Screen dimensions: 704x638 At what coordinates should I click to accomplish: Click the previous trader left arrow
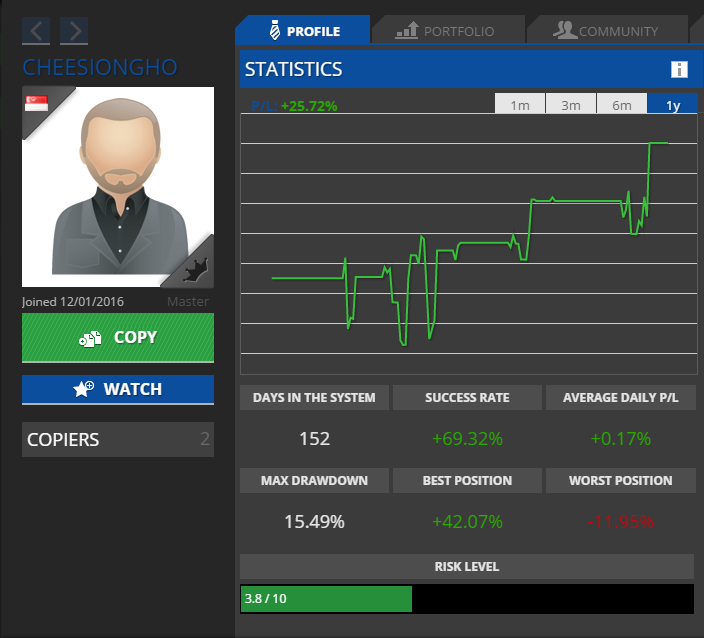[x=36, y=31]
